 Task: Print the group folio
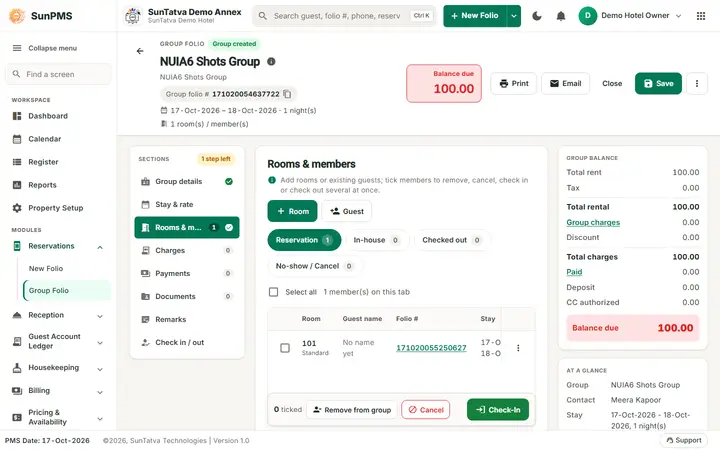coord(513,84)
